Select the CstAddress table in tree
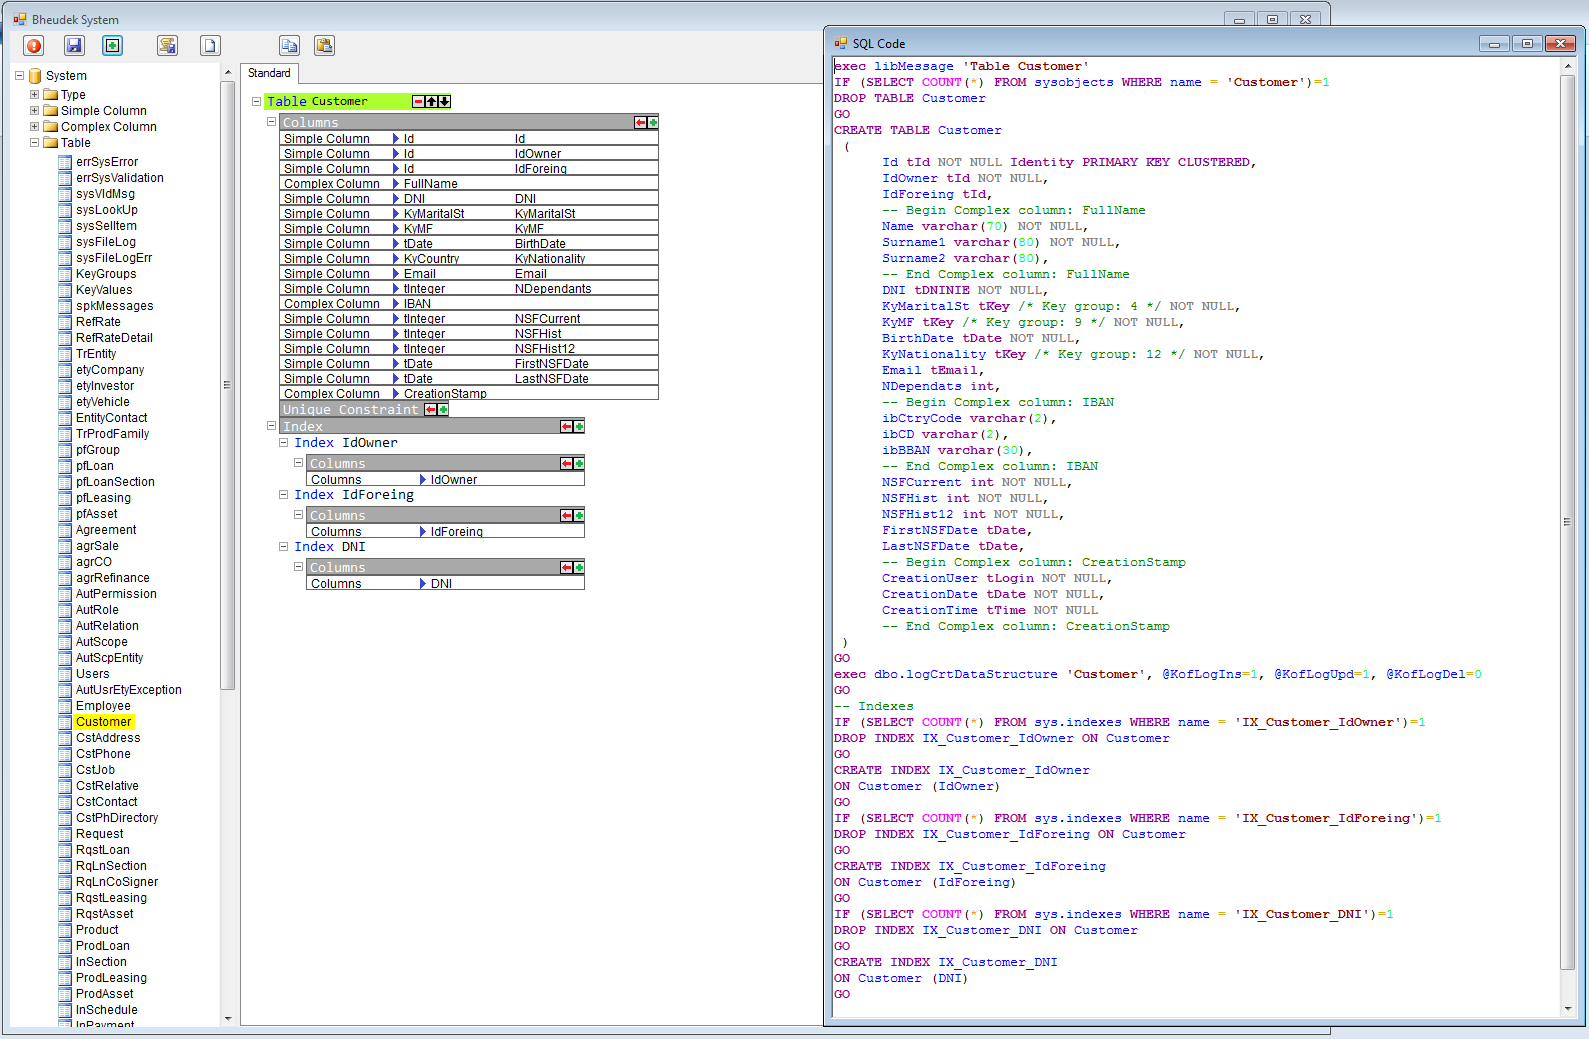 (108, 738)
